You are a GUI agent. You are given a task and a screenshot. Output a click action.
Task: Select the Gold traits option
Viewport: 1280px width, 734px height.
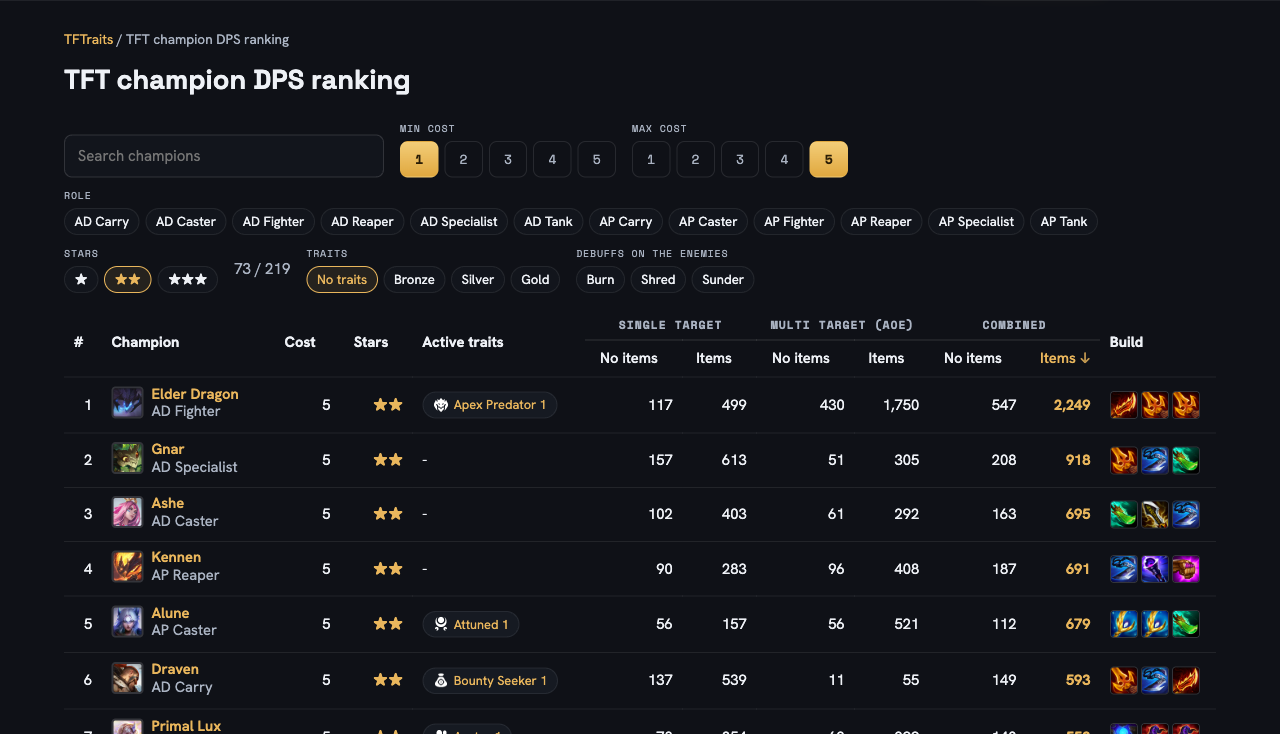coord(535,280)
